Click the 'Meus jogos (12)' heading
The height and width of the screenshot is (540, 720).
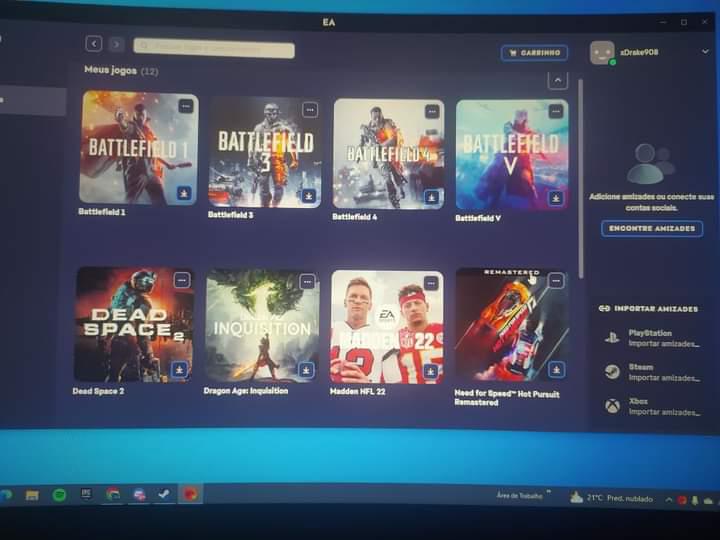pos(121,70)
